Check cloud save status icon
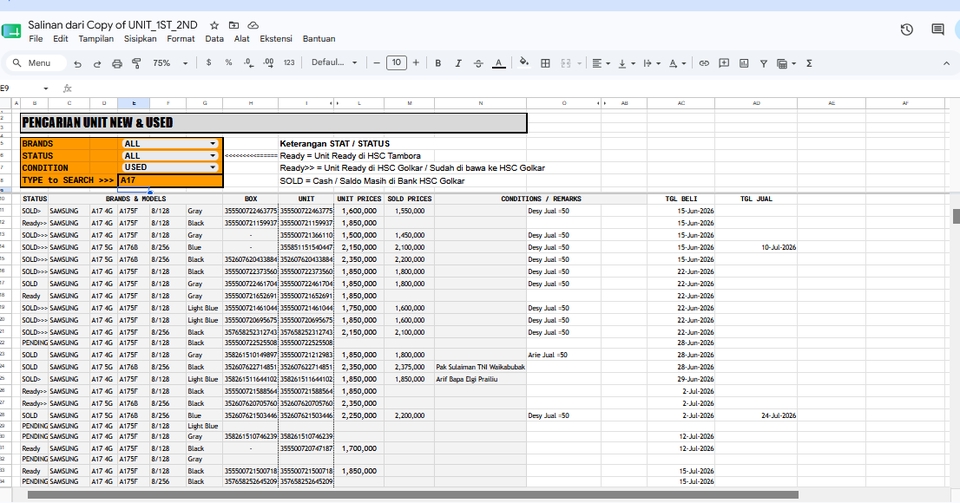This screenshot has height=503, width=960. [x=253, y=25]
